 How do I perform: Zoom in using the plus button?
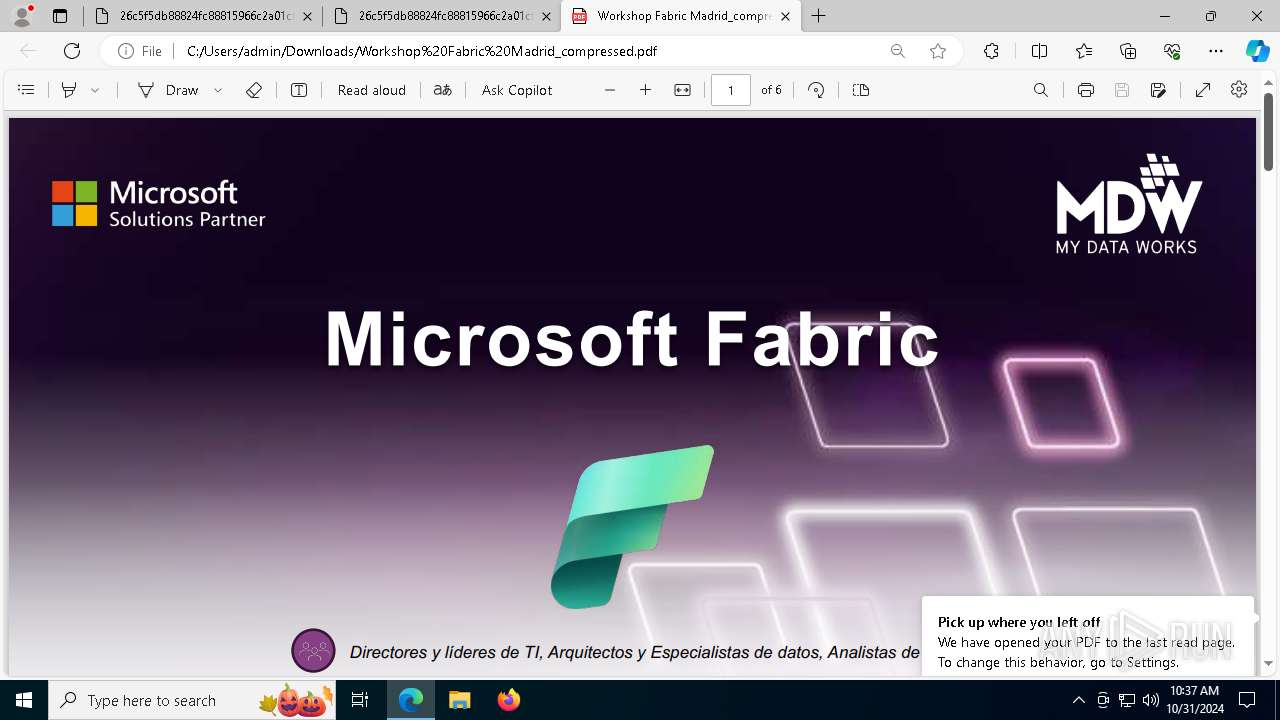(x=646, y=90)
